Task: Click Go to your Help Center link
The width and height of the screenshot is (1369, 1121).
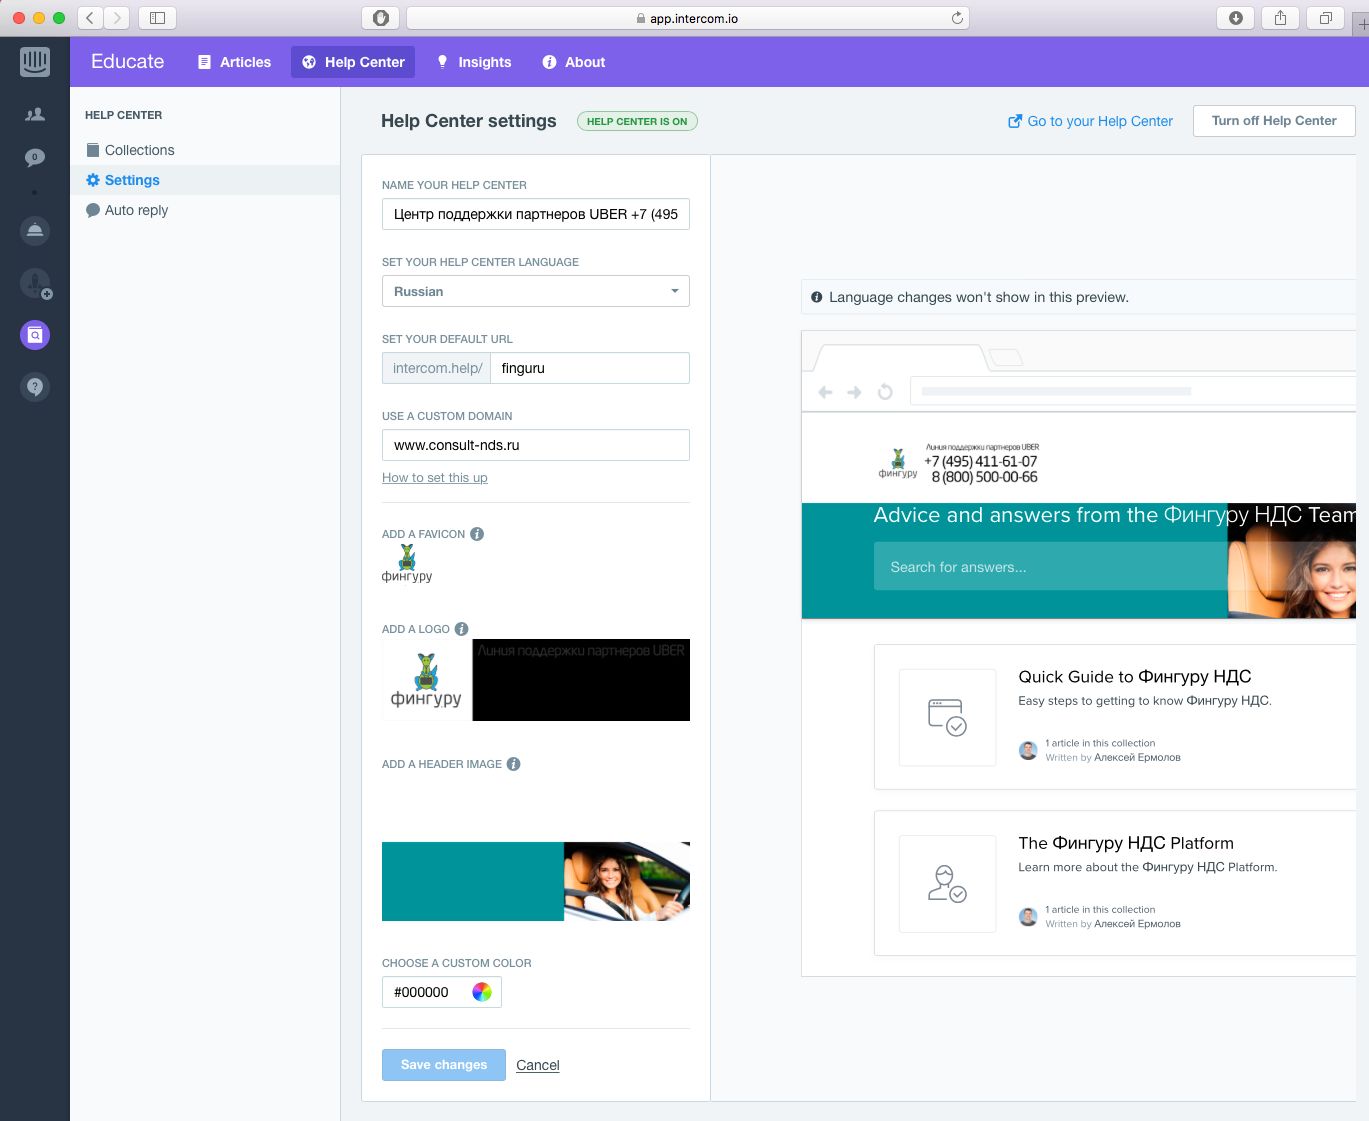Action: tap(1090, 121)
